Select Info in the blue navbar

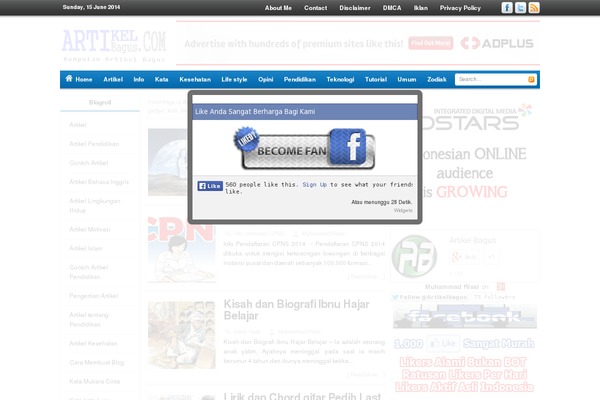click(x=139, y=80)
